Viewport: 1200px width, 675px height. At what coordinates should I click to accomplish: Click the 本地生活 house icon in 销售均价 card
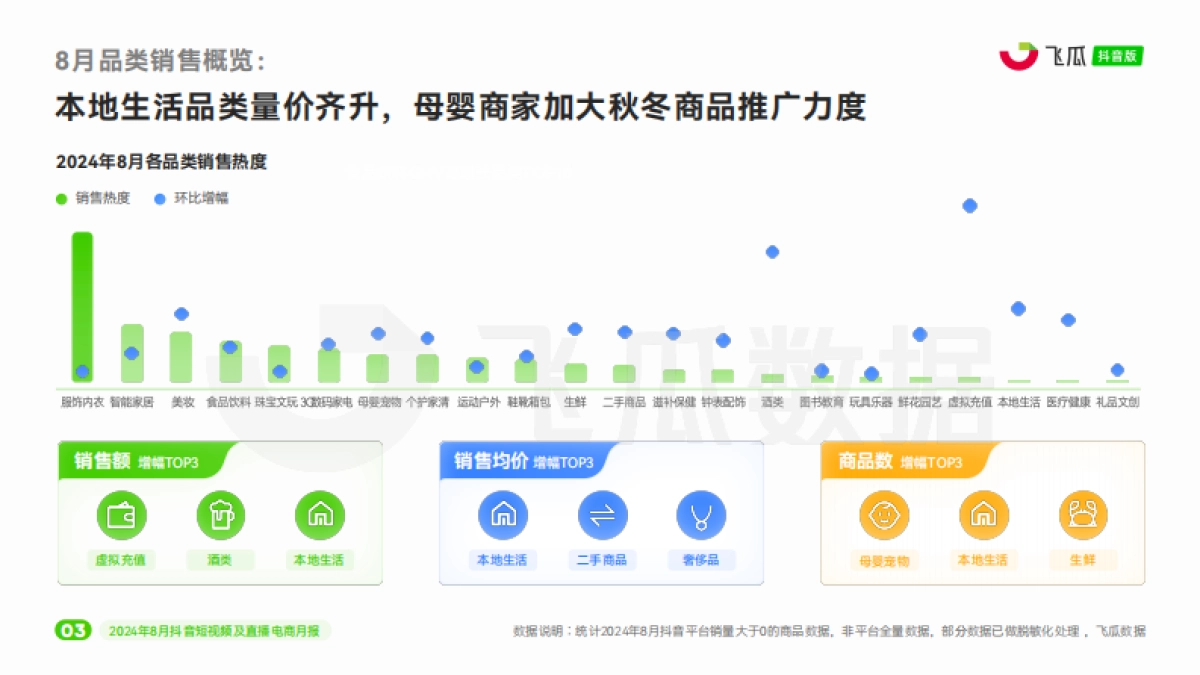504,513
